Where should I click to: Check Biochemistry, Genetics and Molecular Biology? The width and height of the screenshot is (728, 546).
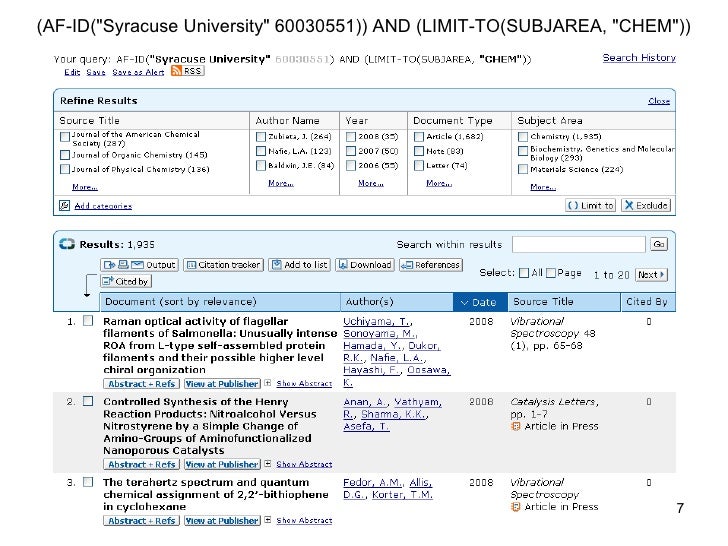[523, 150]
